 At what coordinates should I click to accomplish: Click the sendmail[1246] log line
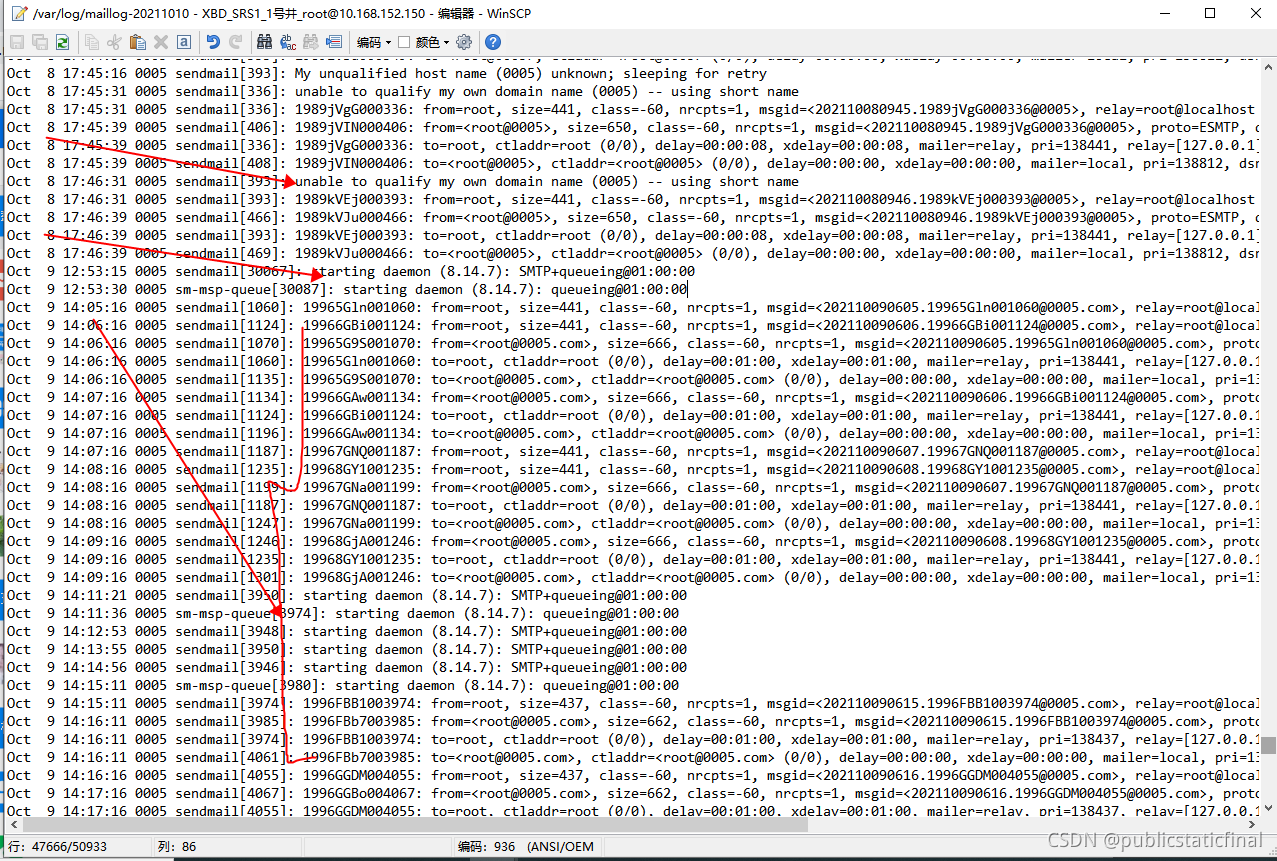pos(632,541)
